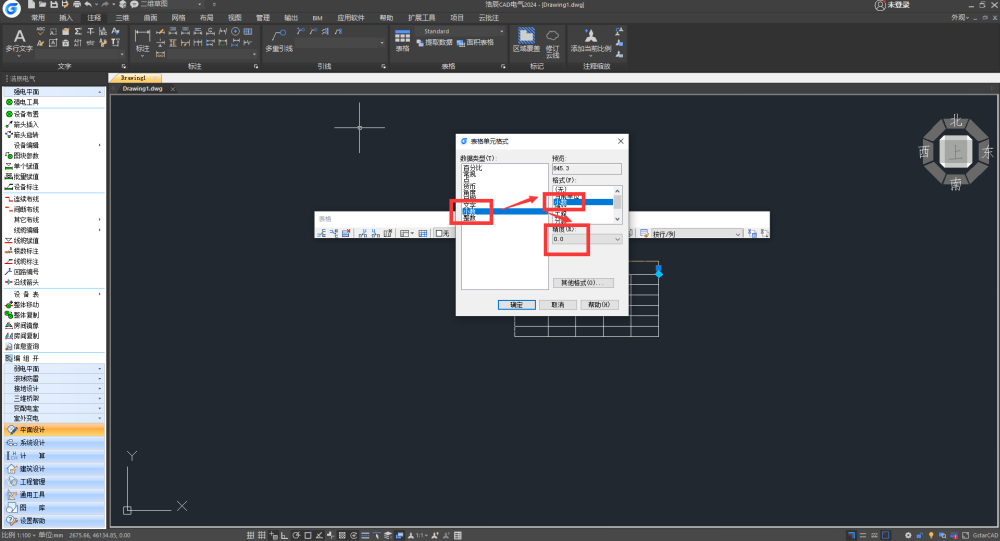The image size is (1000, 541).
Task: Click the 多行文字 multiline text tool
Action: click(19, 41)
